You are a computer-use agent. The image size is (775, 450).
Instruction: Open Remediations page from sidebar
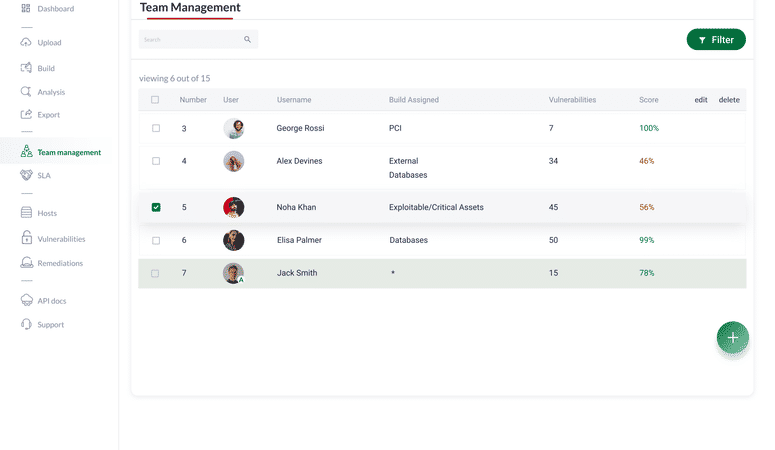60,264
